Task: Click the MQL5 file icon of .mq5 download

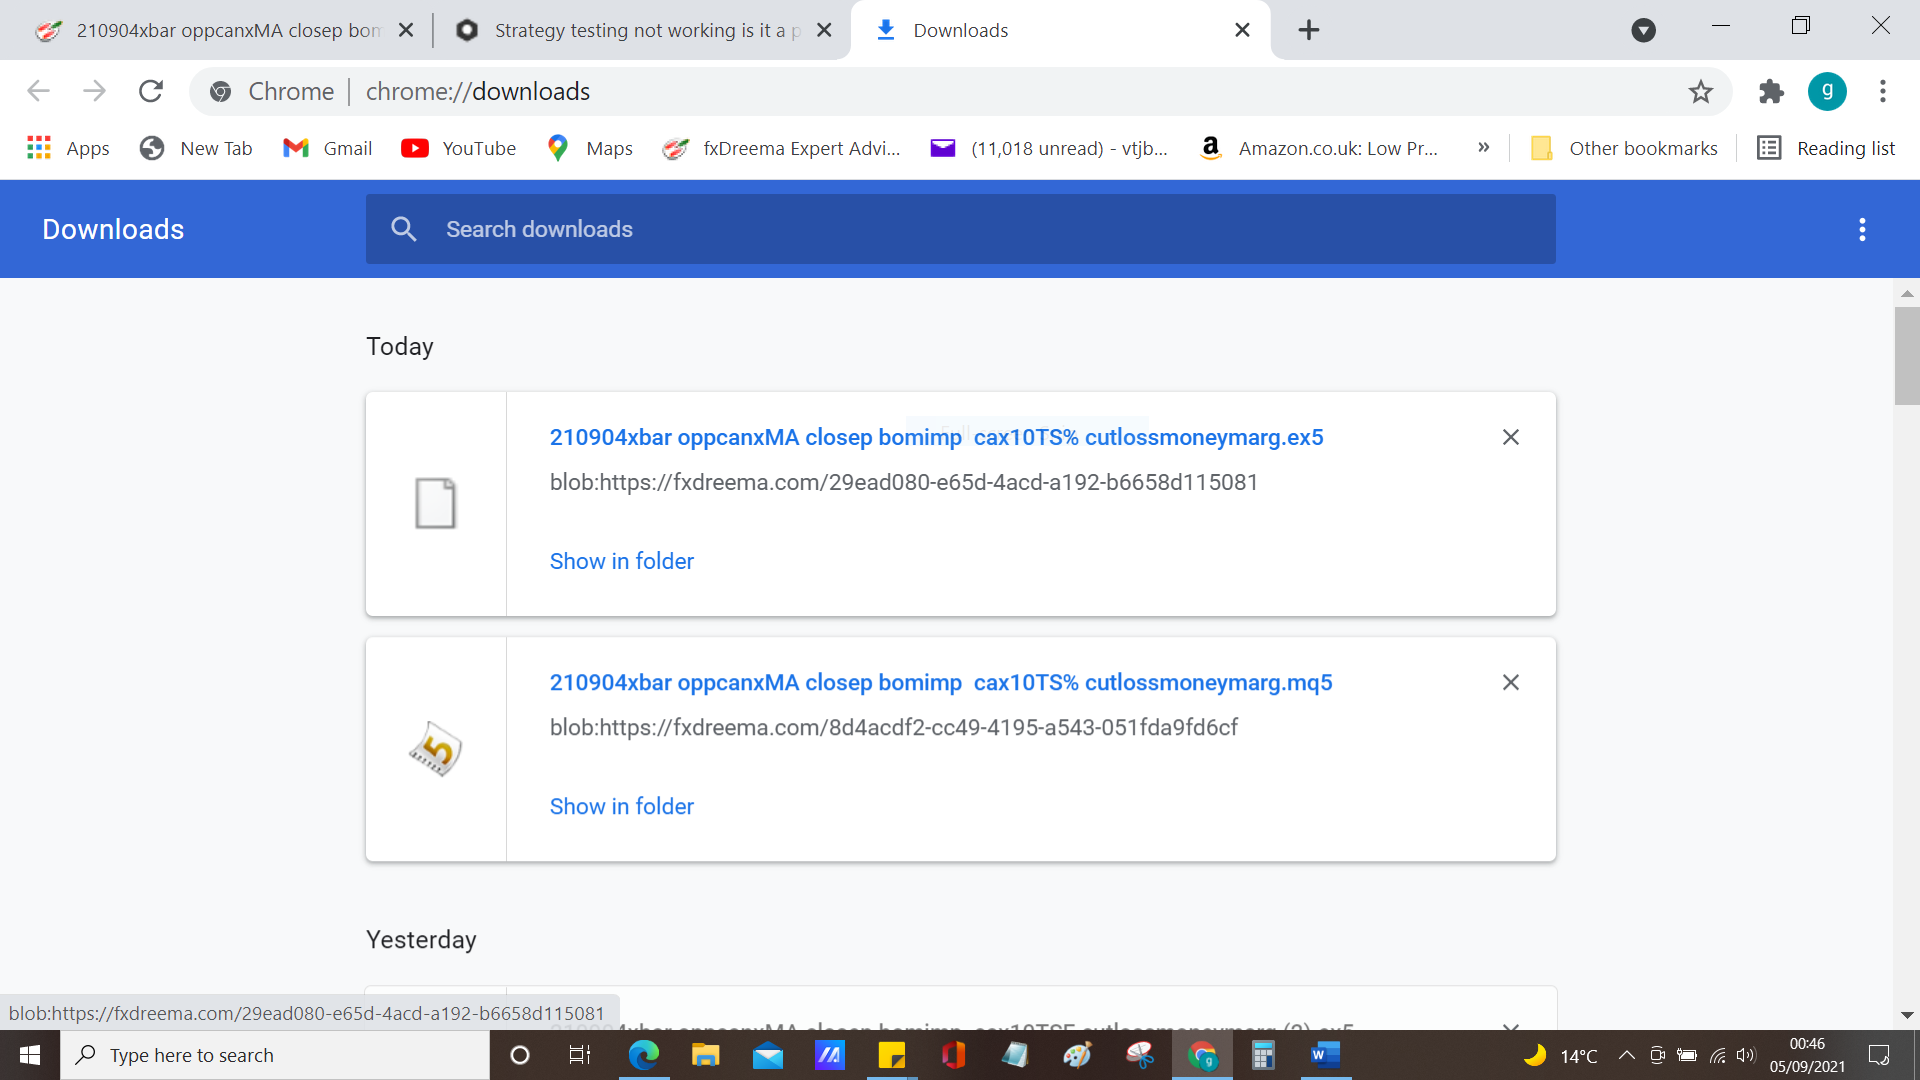Action: click(435, 749)
